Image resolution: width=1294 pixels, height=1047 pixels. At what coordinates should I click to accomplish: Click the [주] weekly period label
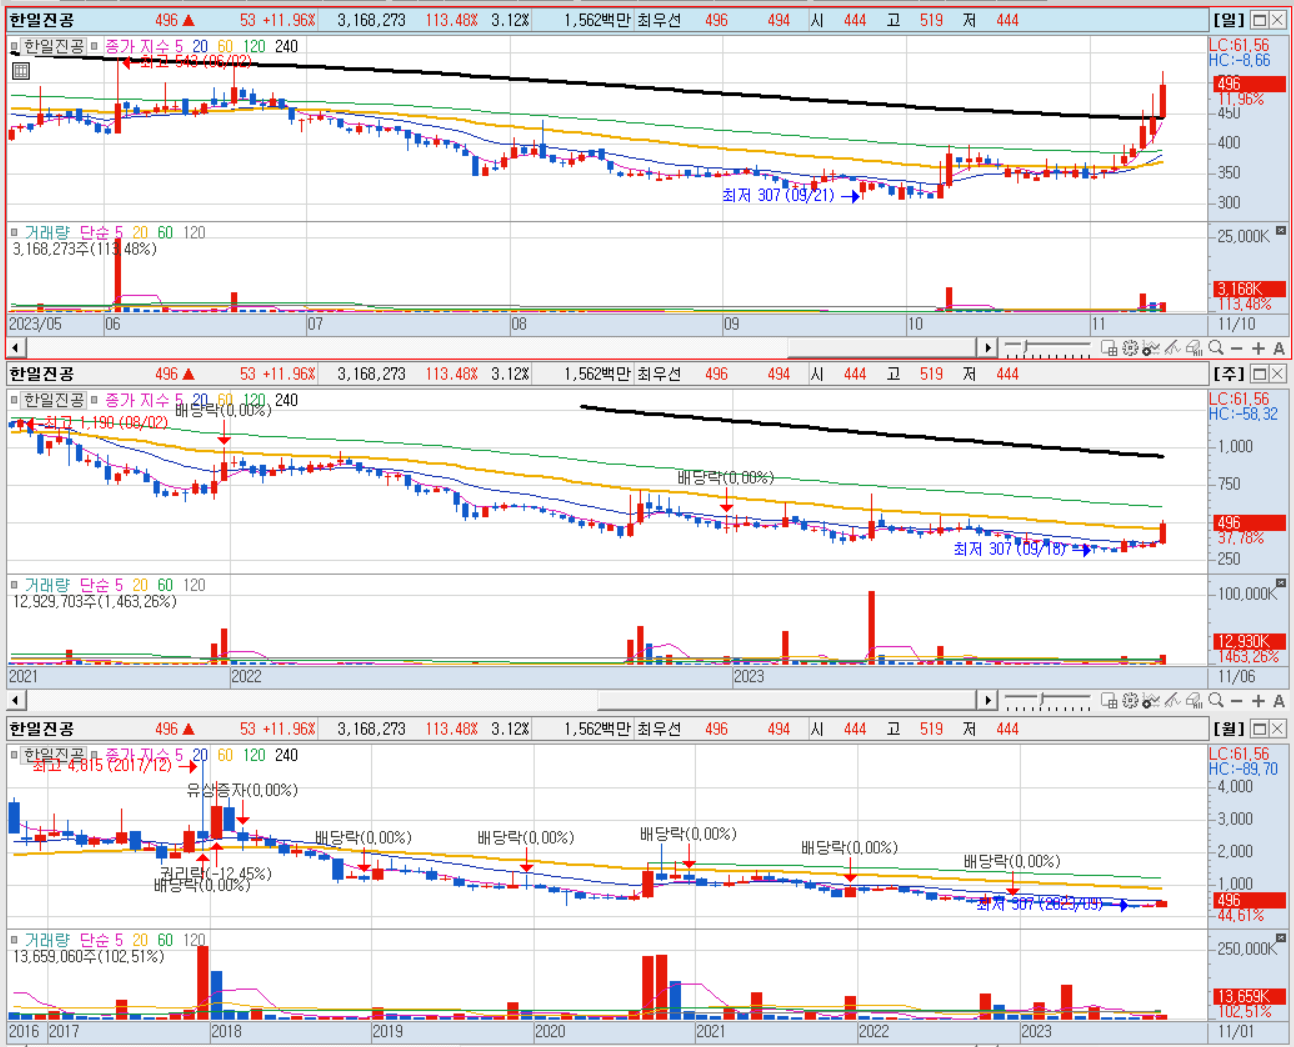tap(1228, 374)
